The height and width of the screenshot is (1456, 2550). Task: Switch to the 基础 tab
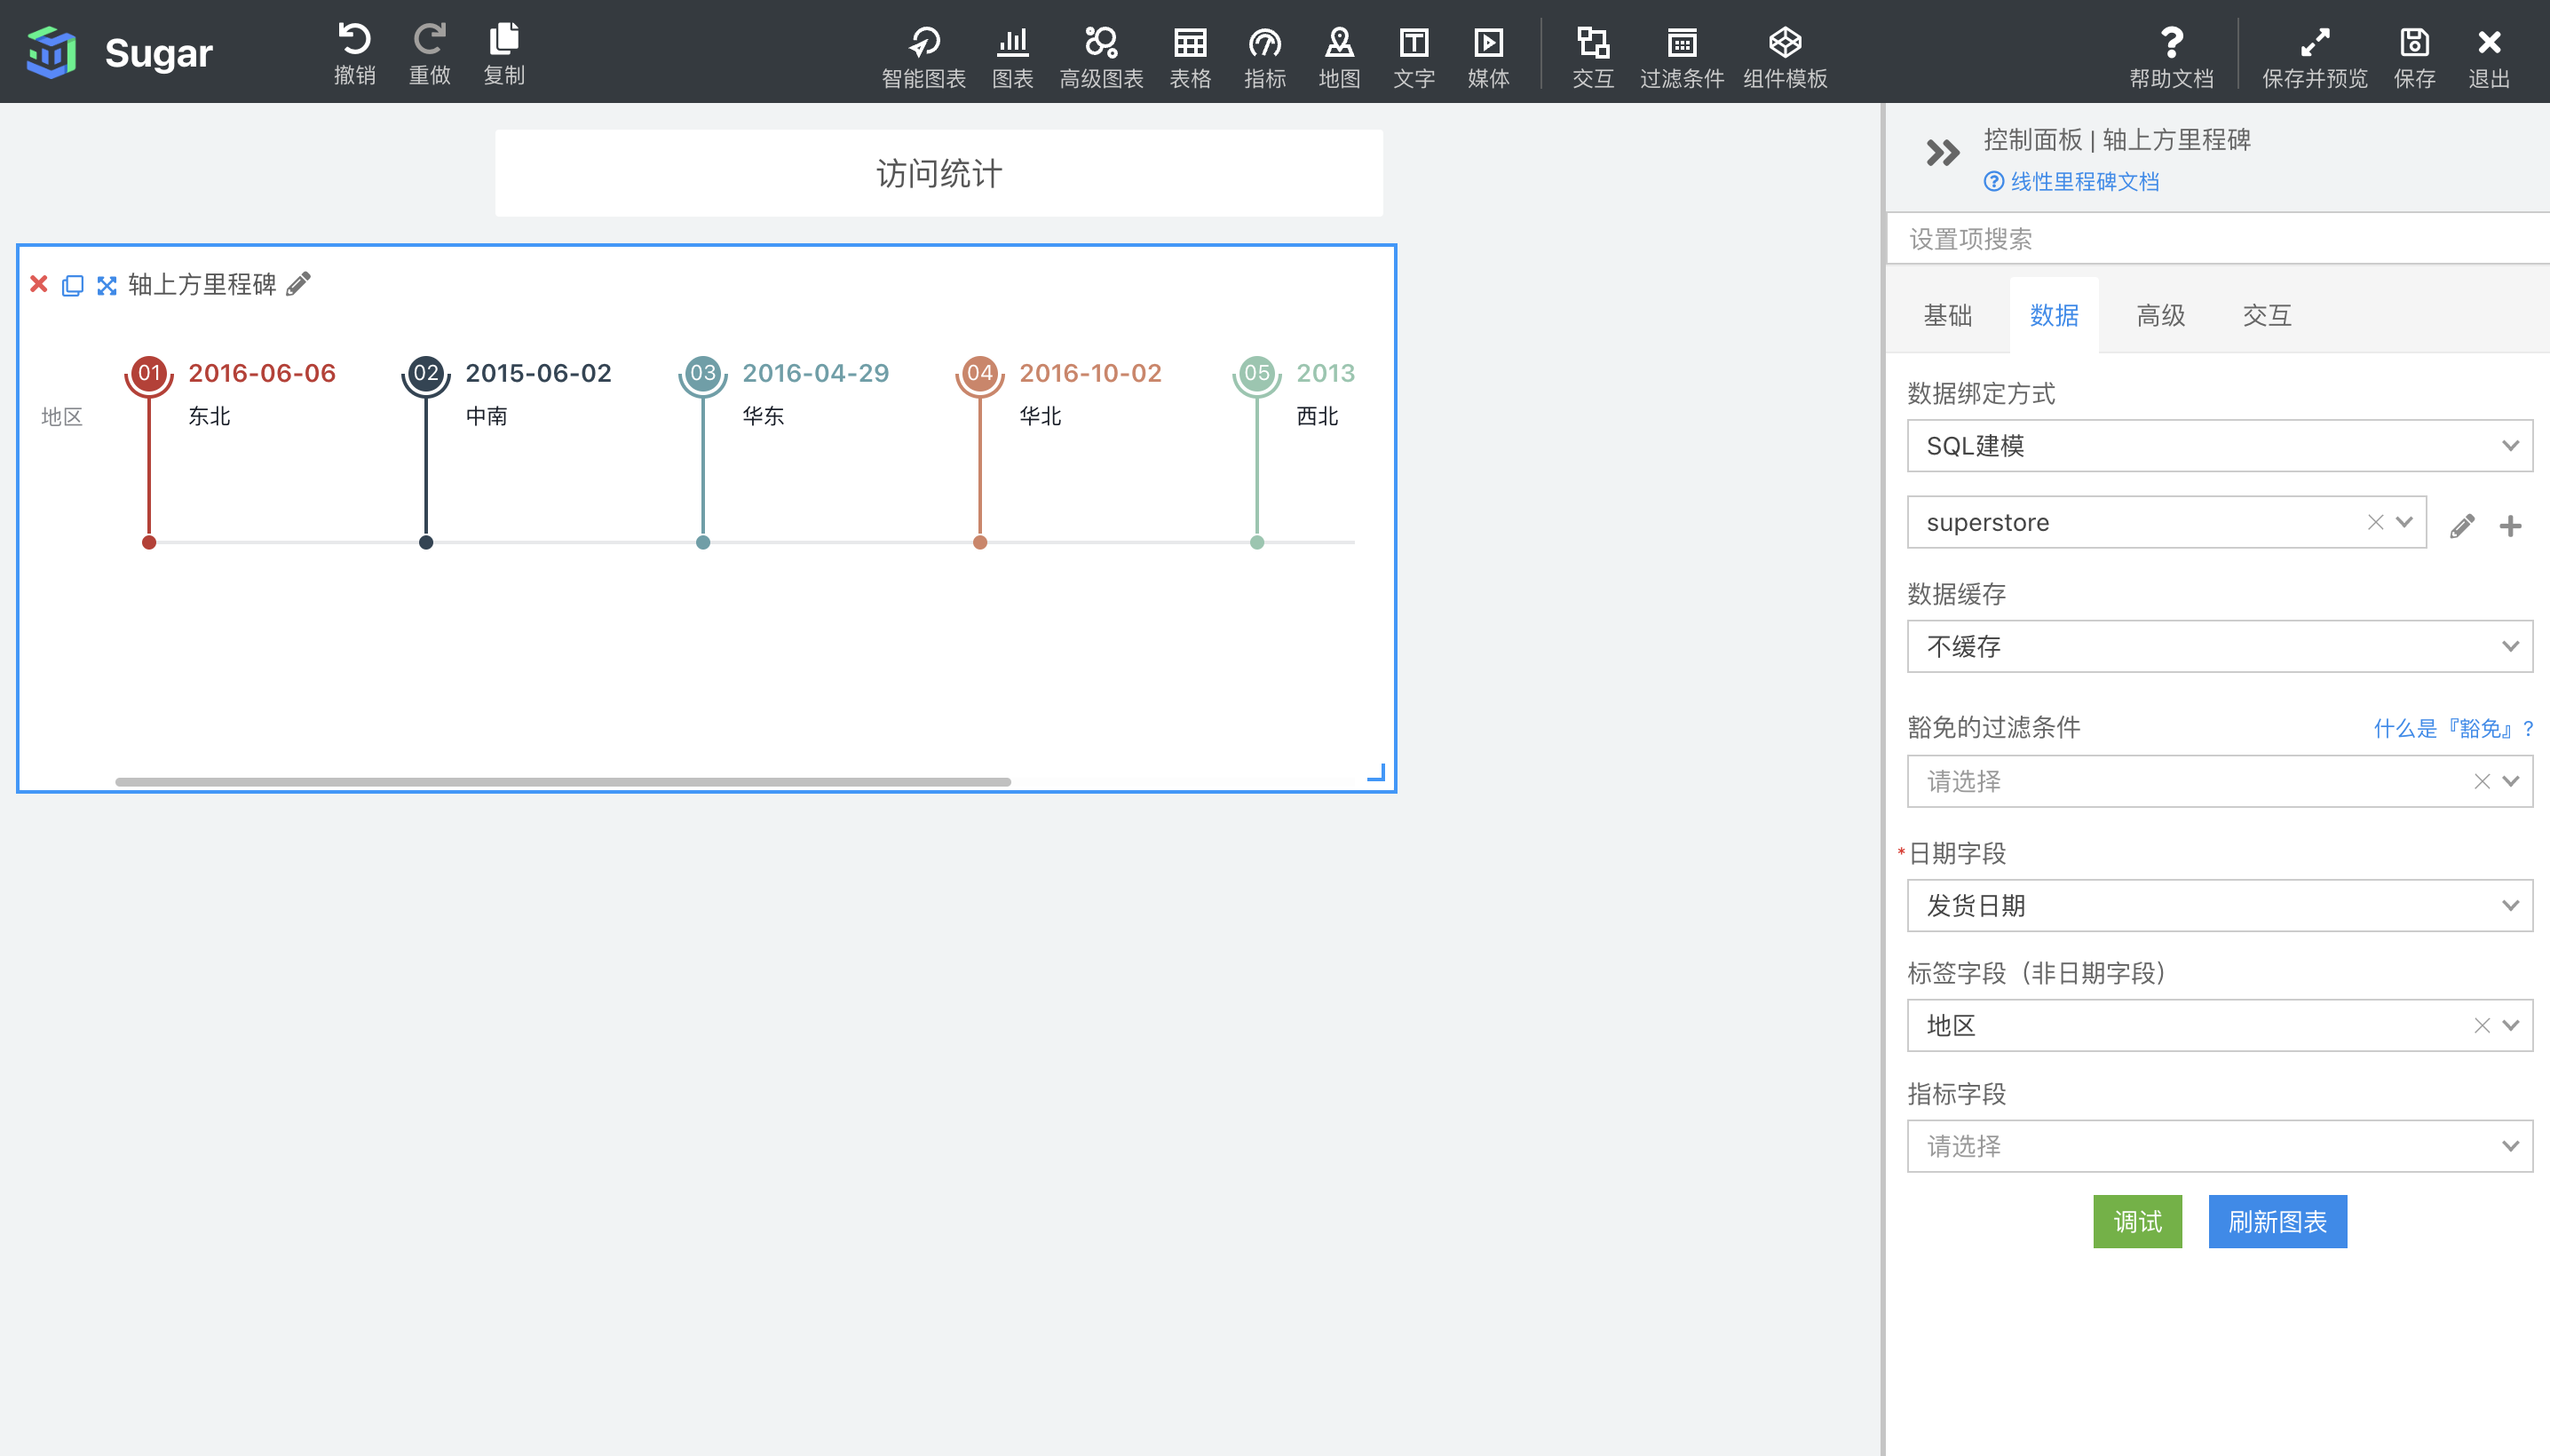1947,316
